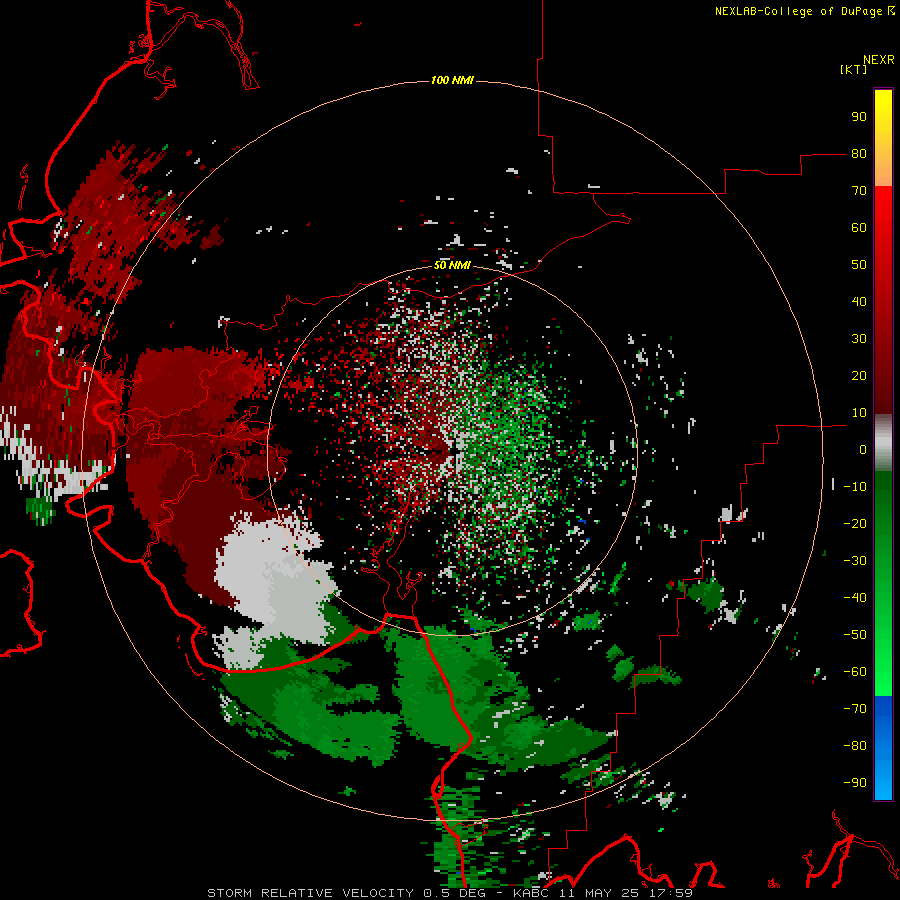Click the [KT] units label

(x=853, y=69)
